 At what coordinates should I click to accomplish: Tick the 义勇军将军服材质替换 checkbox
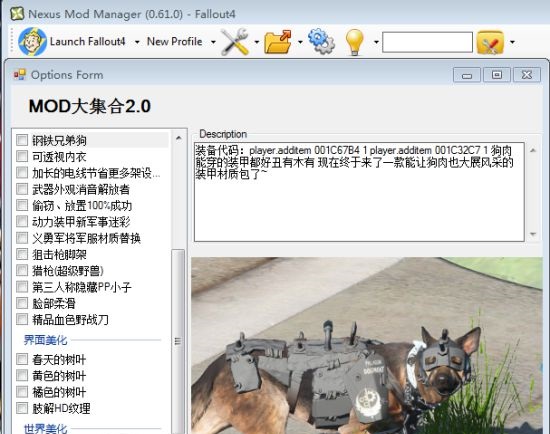coord(22,238)
